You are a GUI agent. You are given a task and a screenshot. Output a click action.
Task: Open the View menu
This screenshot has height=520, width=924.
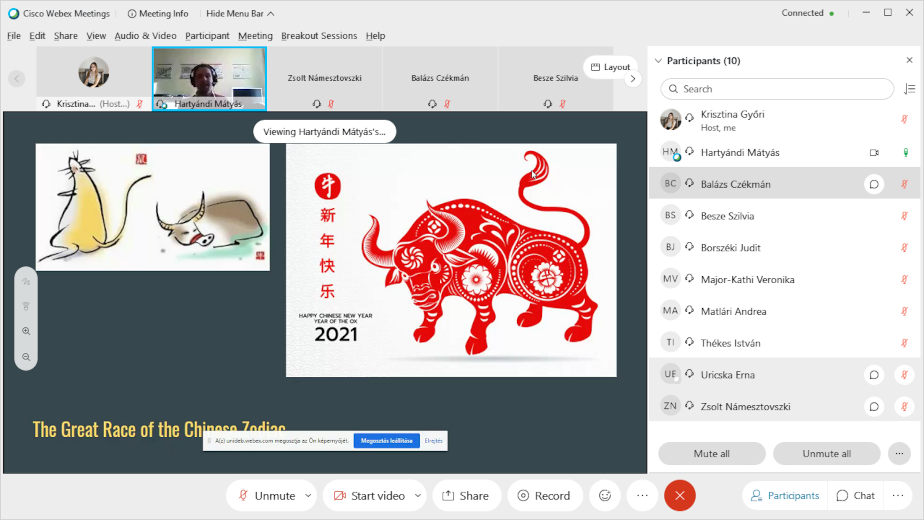(96, 36)
